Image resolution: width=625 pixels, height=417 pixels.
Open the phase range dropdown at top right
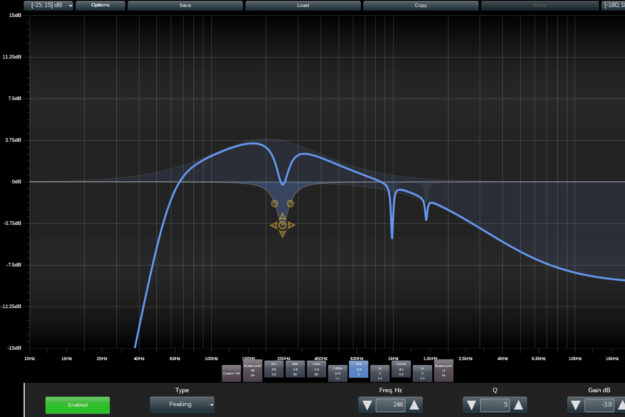(x=612, y=5)
